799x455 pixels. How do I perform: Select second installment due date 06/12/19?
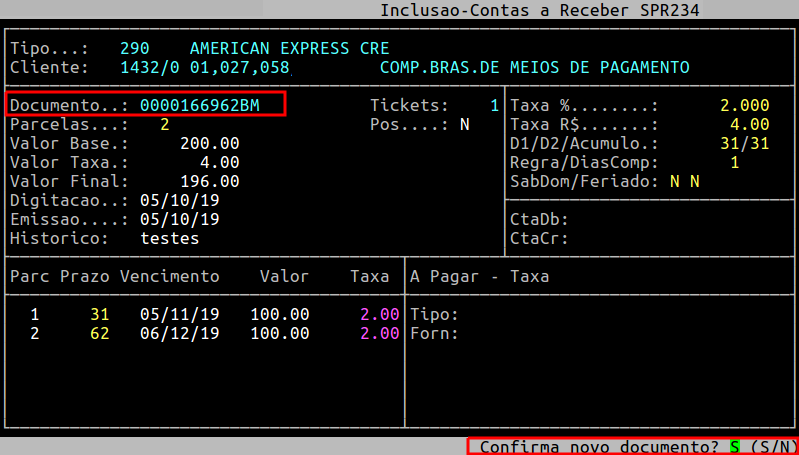(180, 333)
